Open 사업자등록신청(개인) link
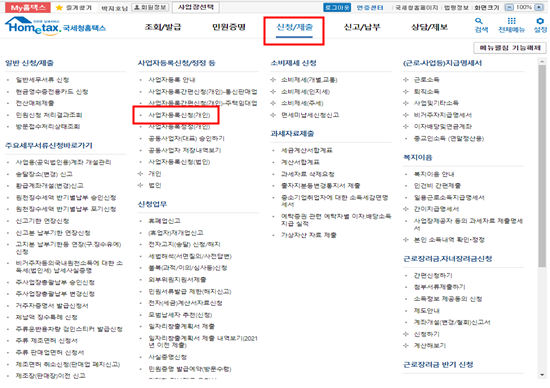This screenshot has height=388, width=550. coord(179,115)
